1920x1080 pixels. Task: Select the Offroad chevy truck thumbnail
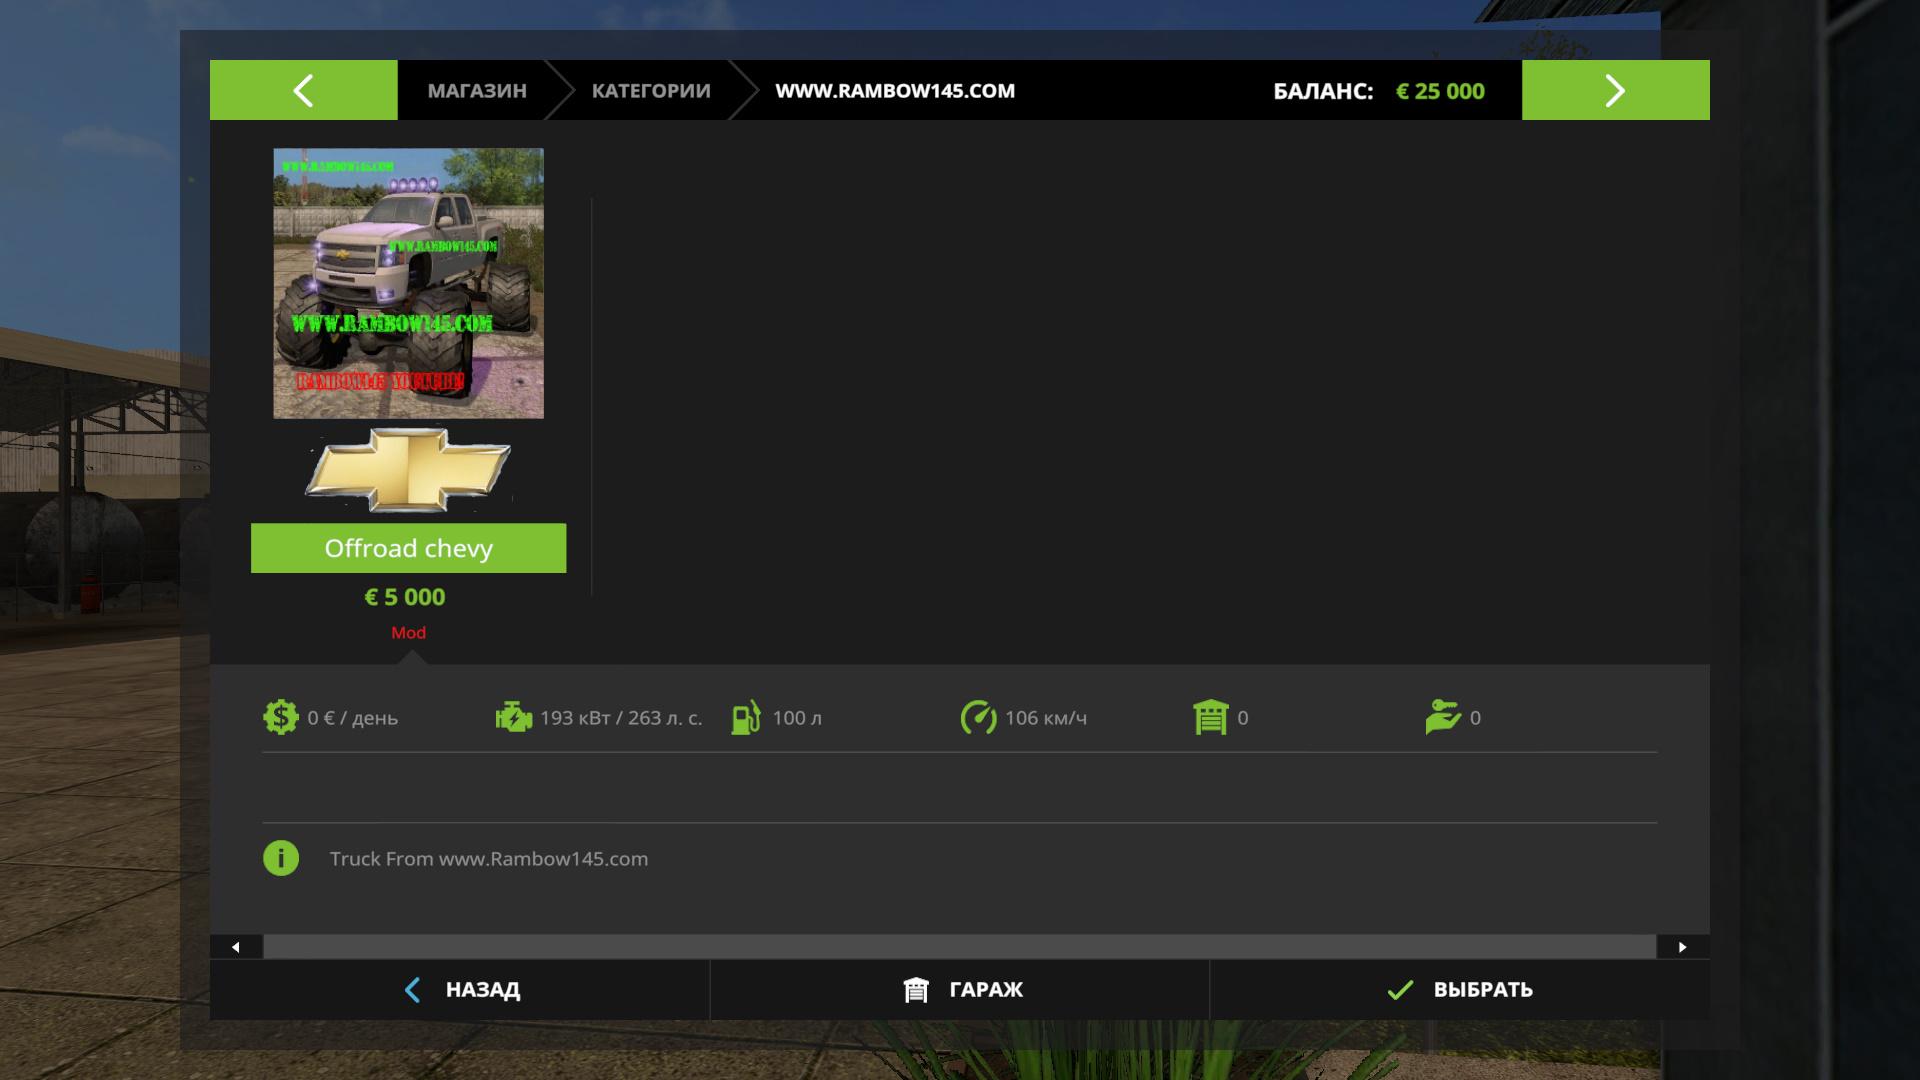point(408,283)
